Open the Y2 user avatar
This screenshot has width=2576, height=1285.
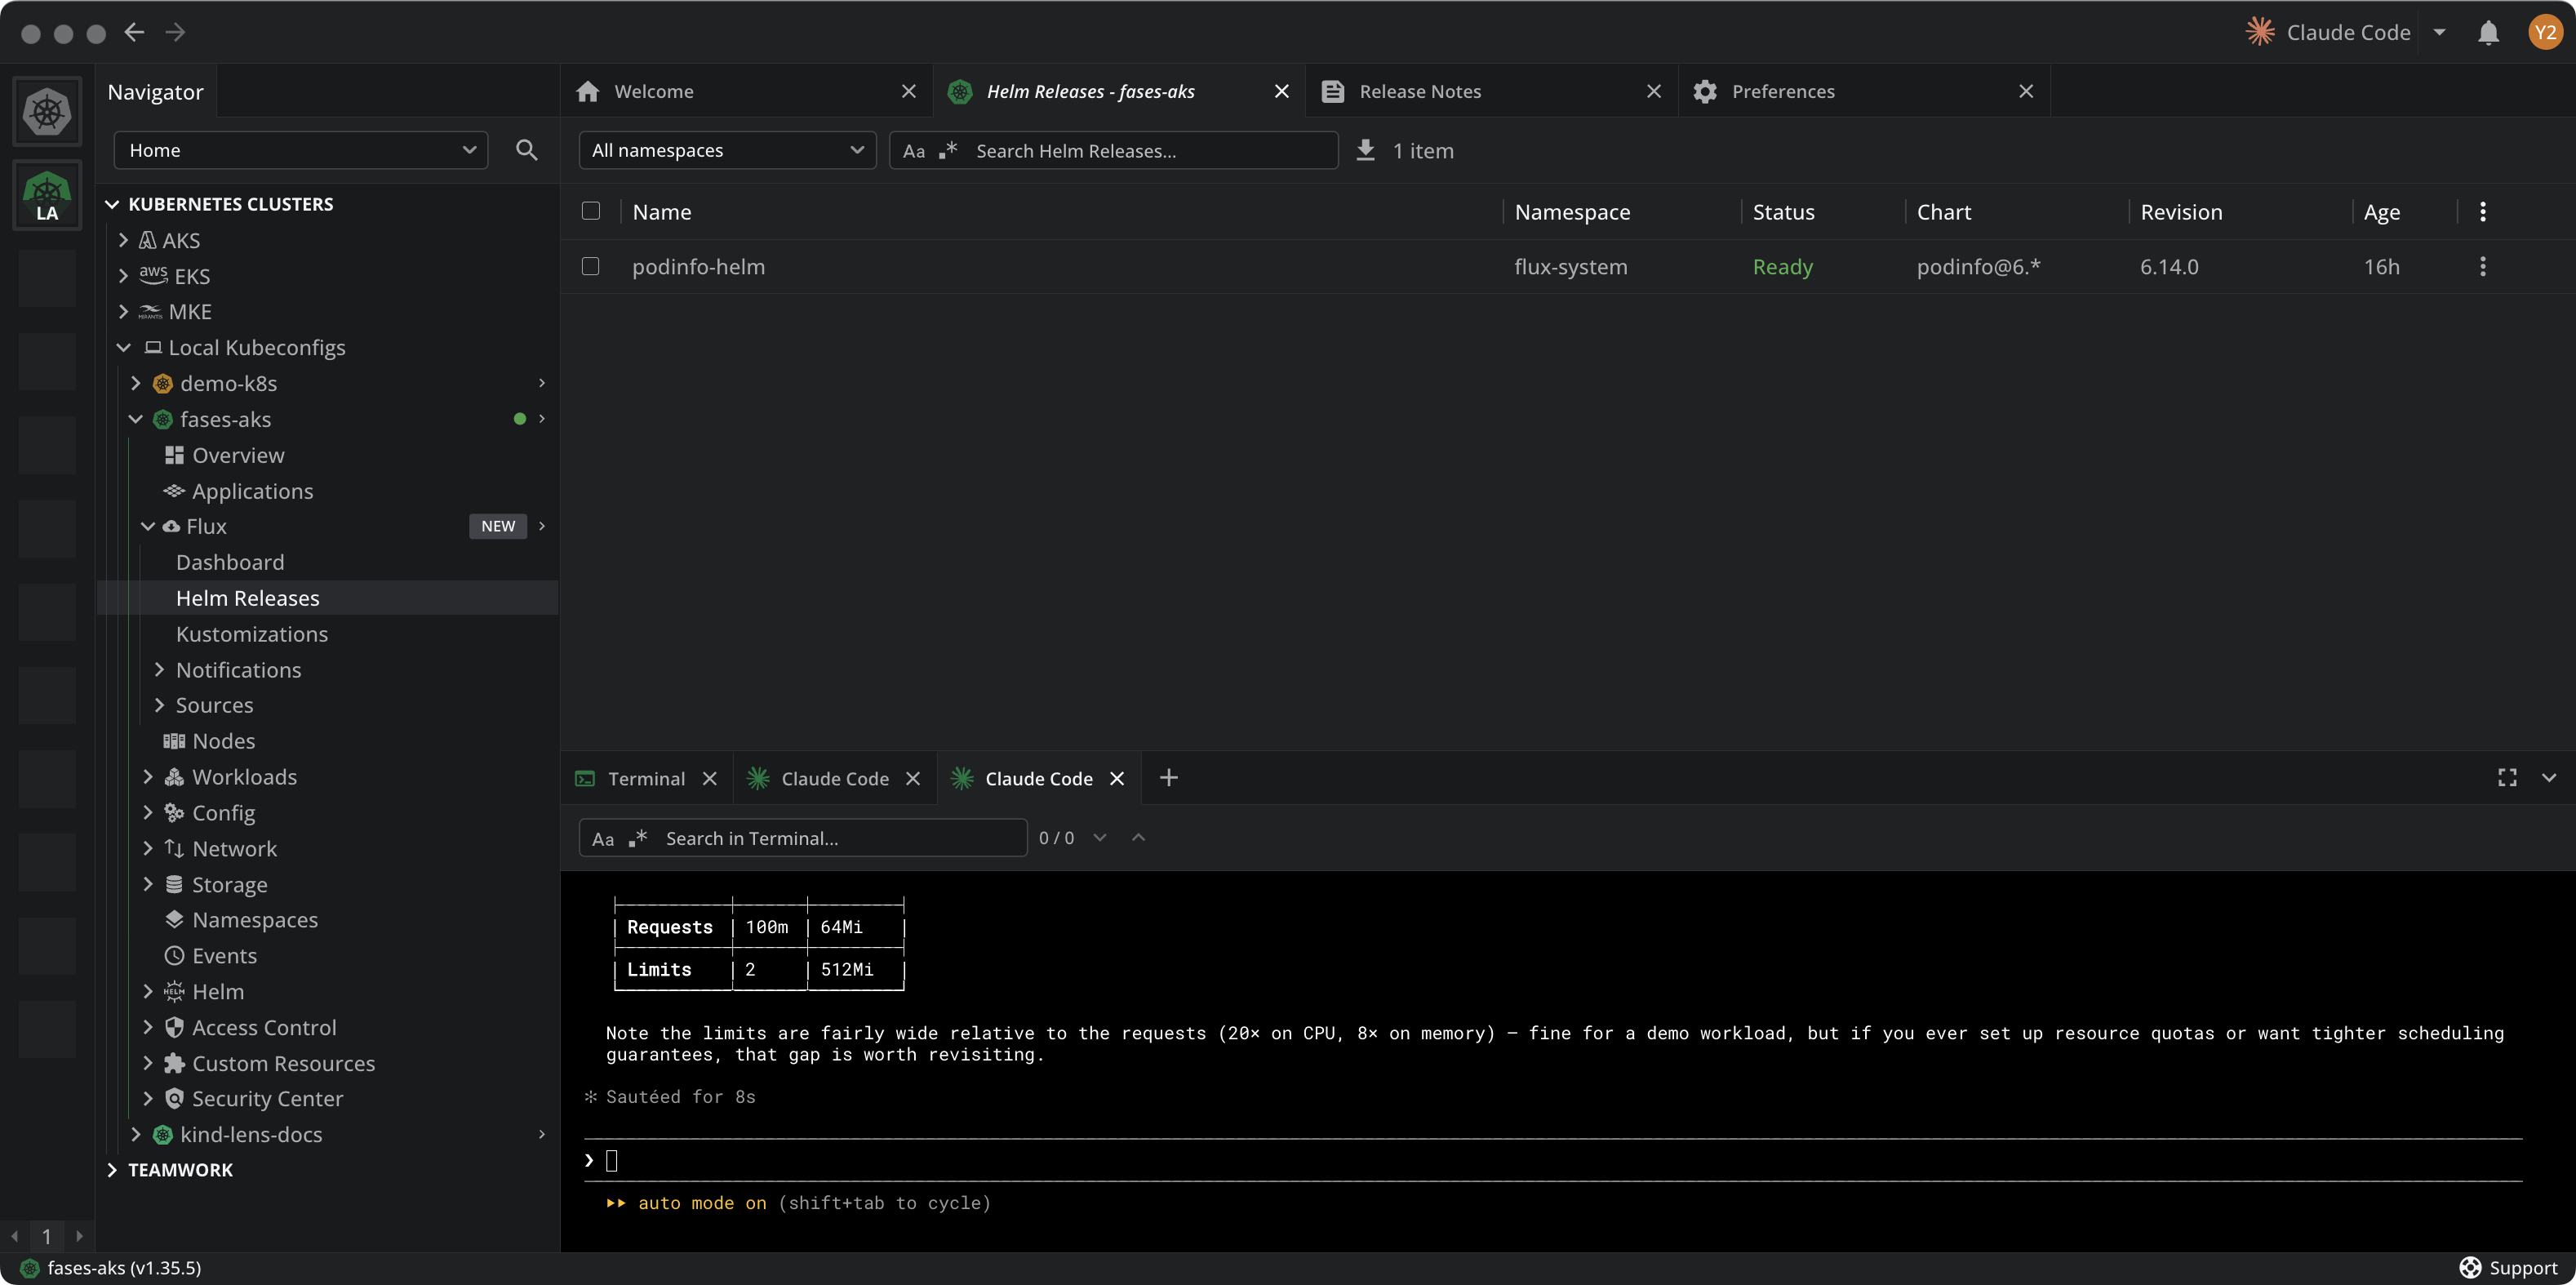pos(2545,33)
